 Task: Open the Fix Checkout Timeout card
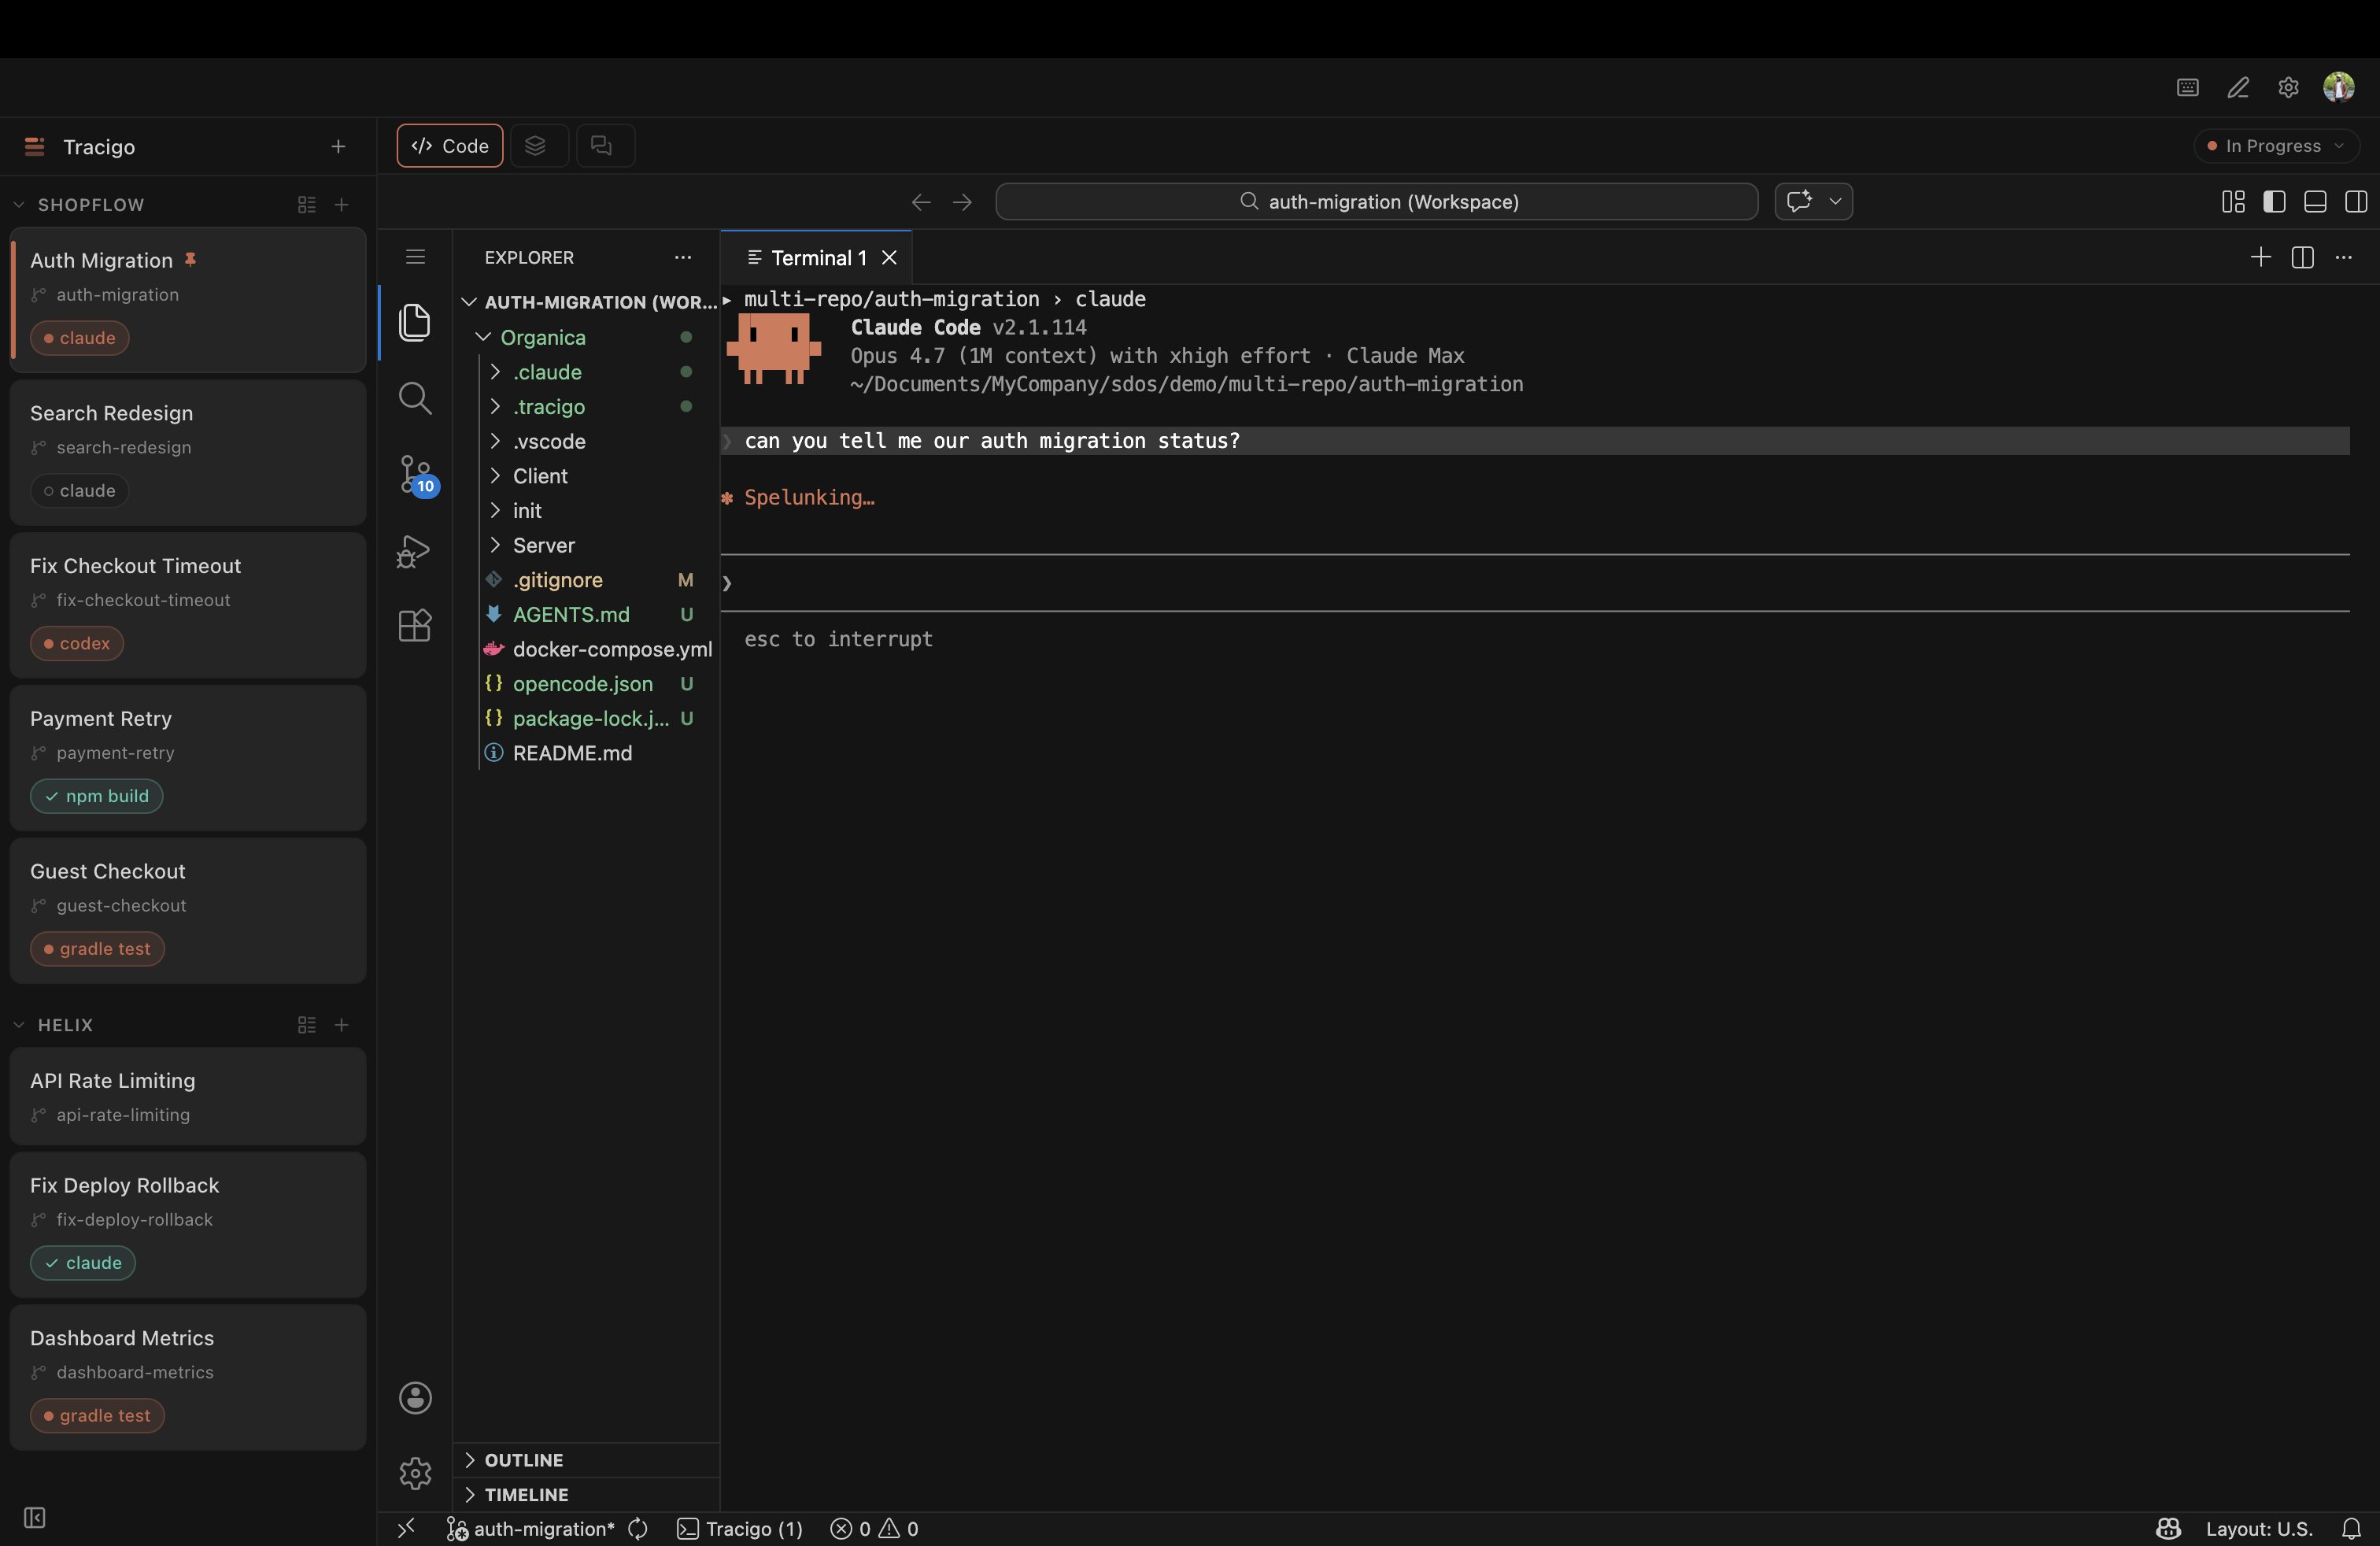click(x=188, y=605)
